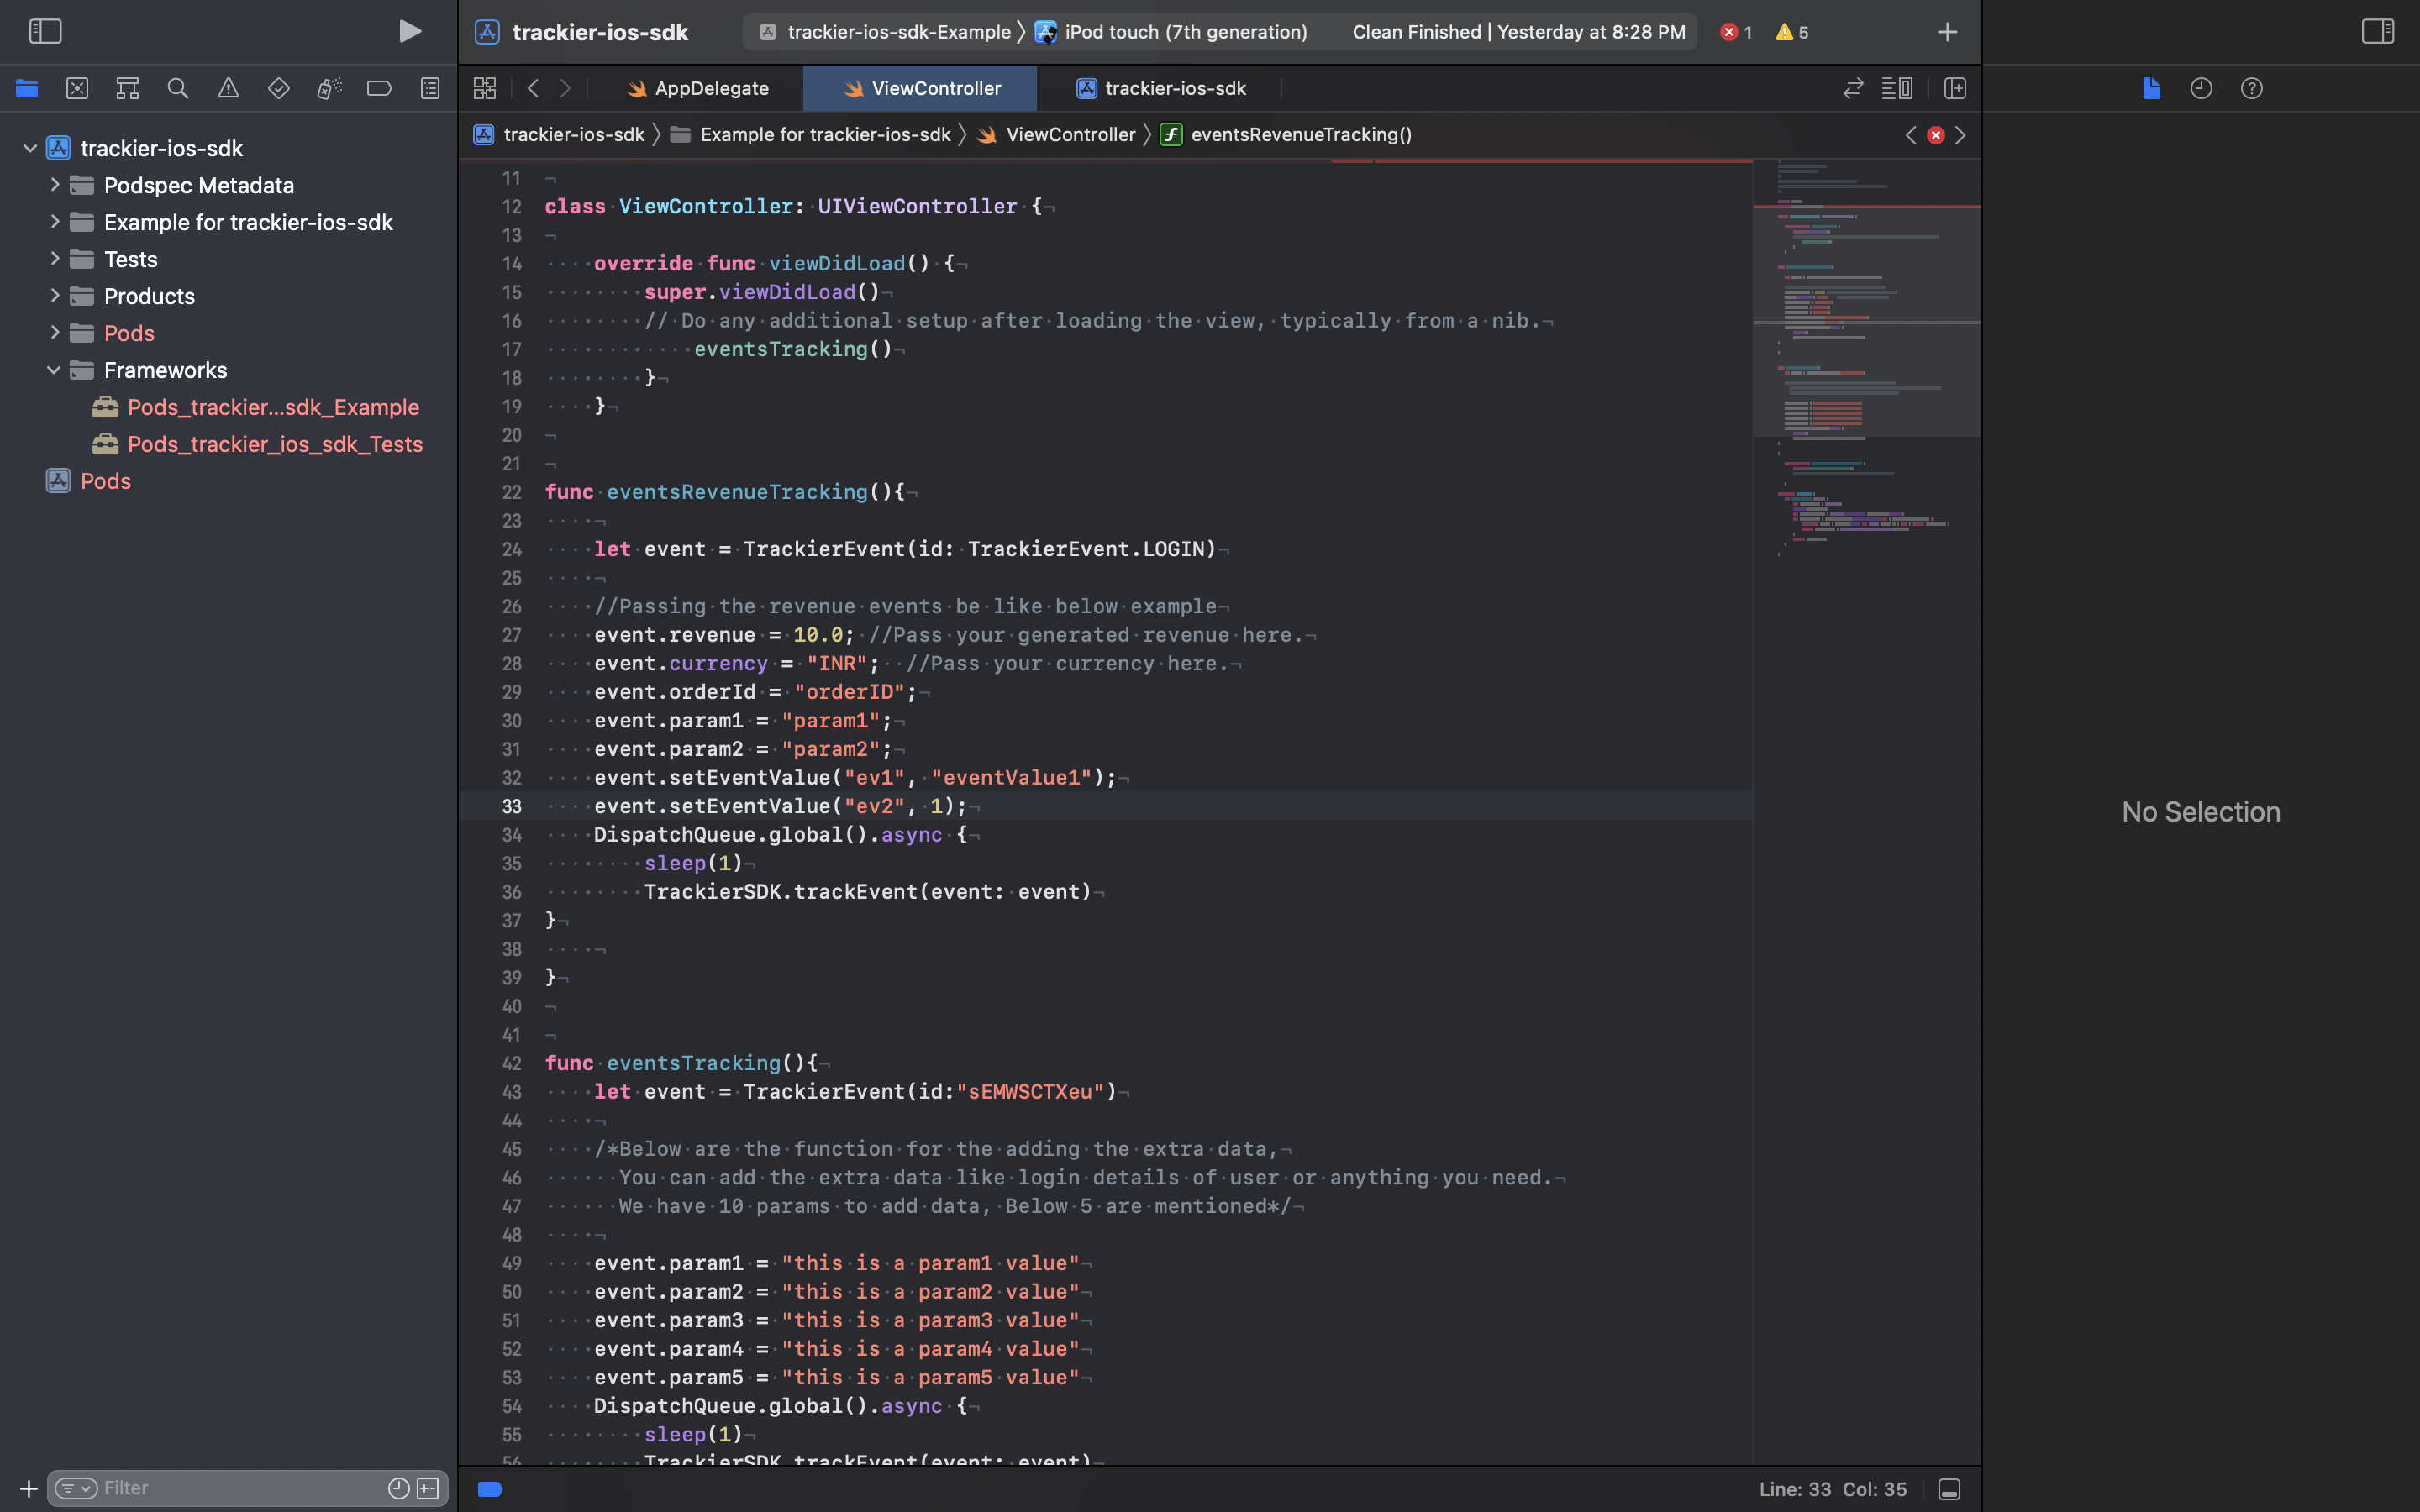This screenshot has width=2420, height=1512.
Task: Select Pods_trackier_ios_sdk_Tests framework
Action: tap(257, 444)
